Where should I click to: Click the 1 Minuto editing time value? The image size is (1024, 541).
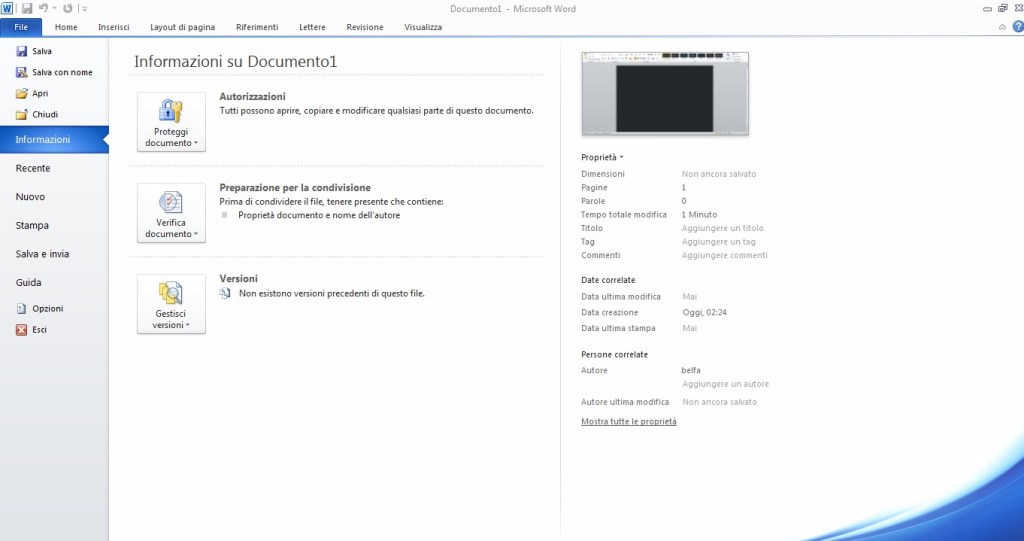699,214
